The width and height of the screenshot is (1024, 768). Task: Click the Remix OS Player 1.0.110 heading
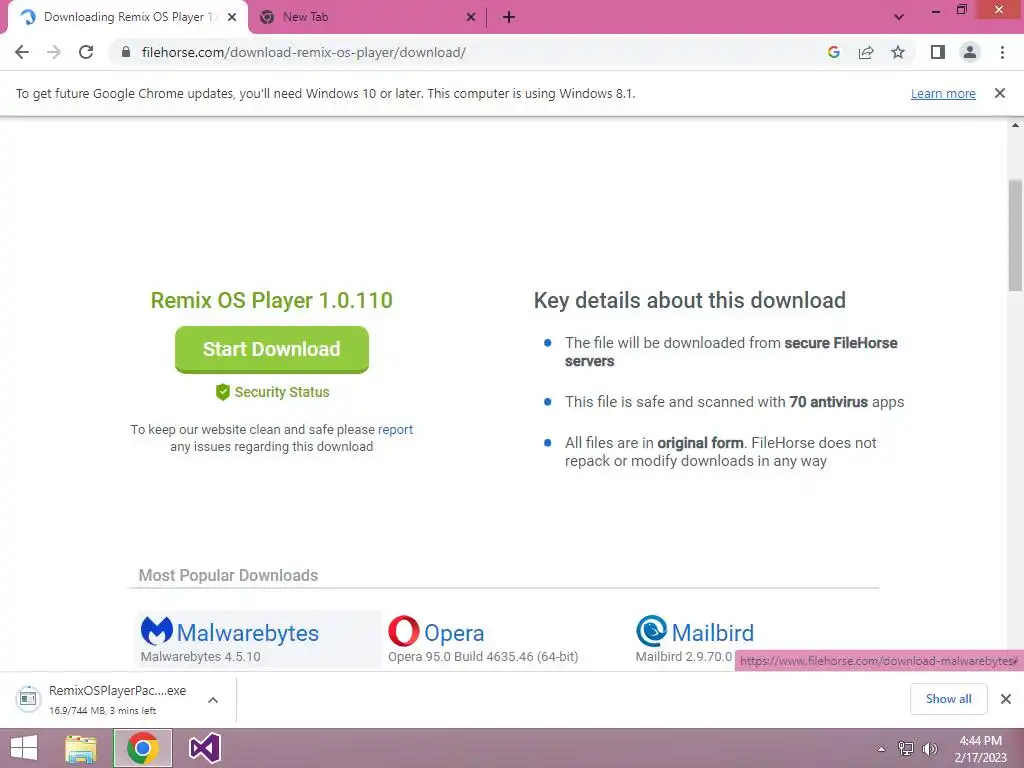[272, 300]
